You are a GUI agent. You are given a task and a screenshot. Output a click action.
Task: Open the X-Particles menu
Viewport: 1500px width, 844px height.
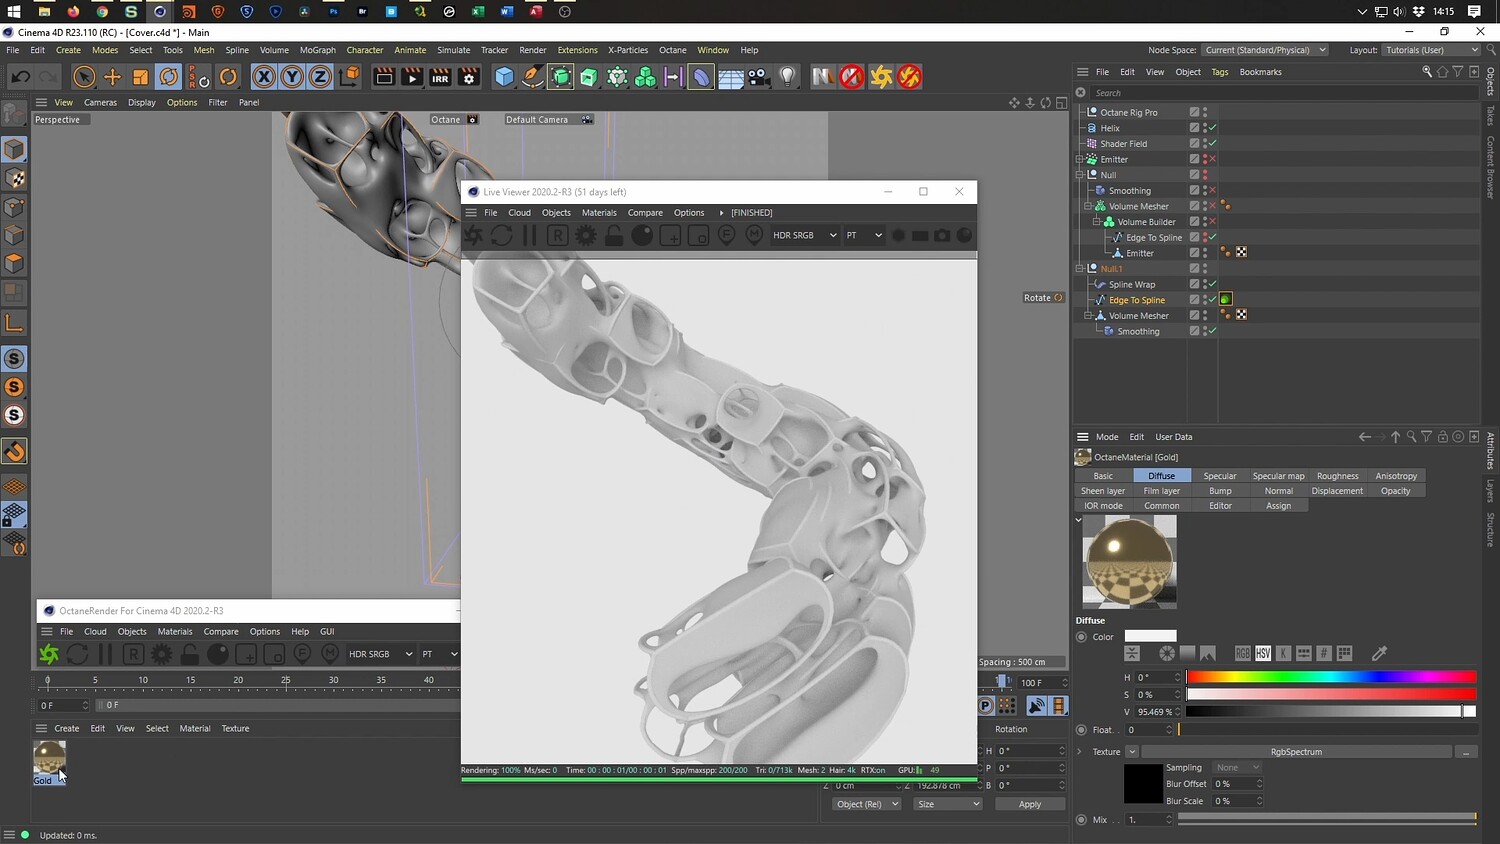point(628,50)
